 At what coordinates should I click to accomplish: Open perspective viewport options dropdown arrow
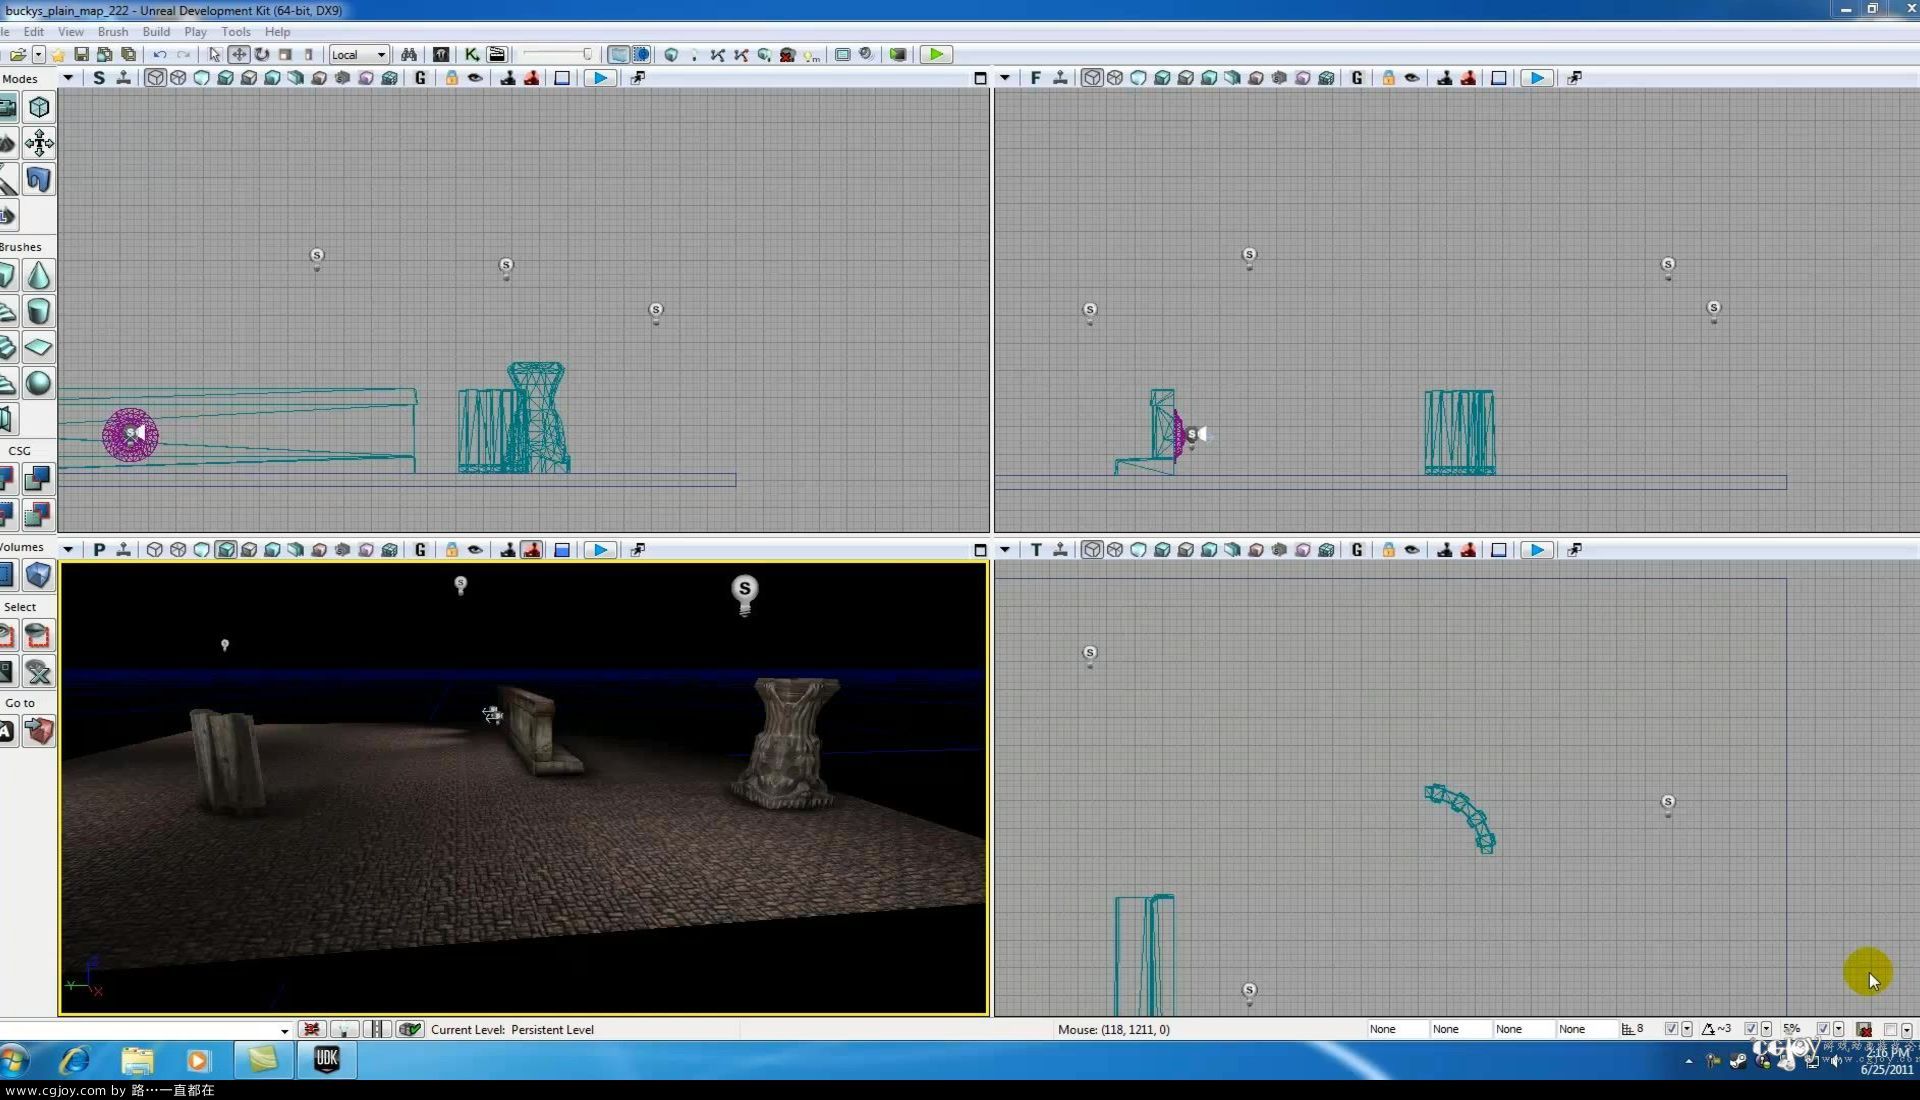[x=68, y=550]
